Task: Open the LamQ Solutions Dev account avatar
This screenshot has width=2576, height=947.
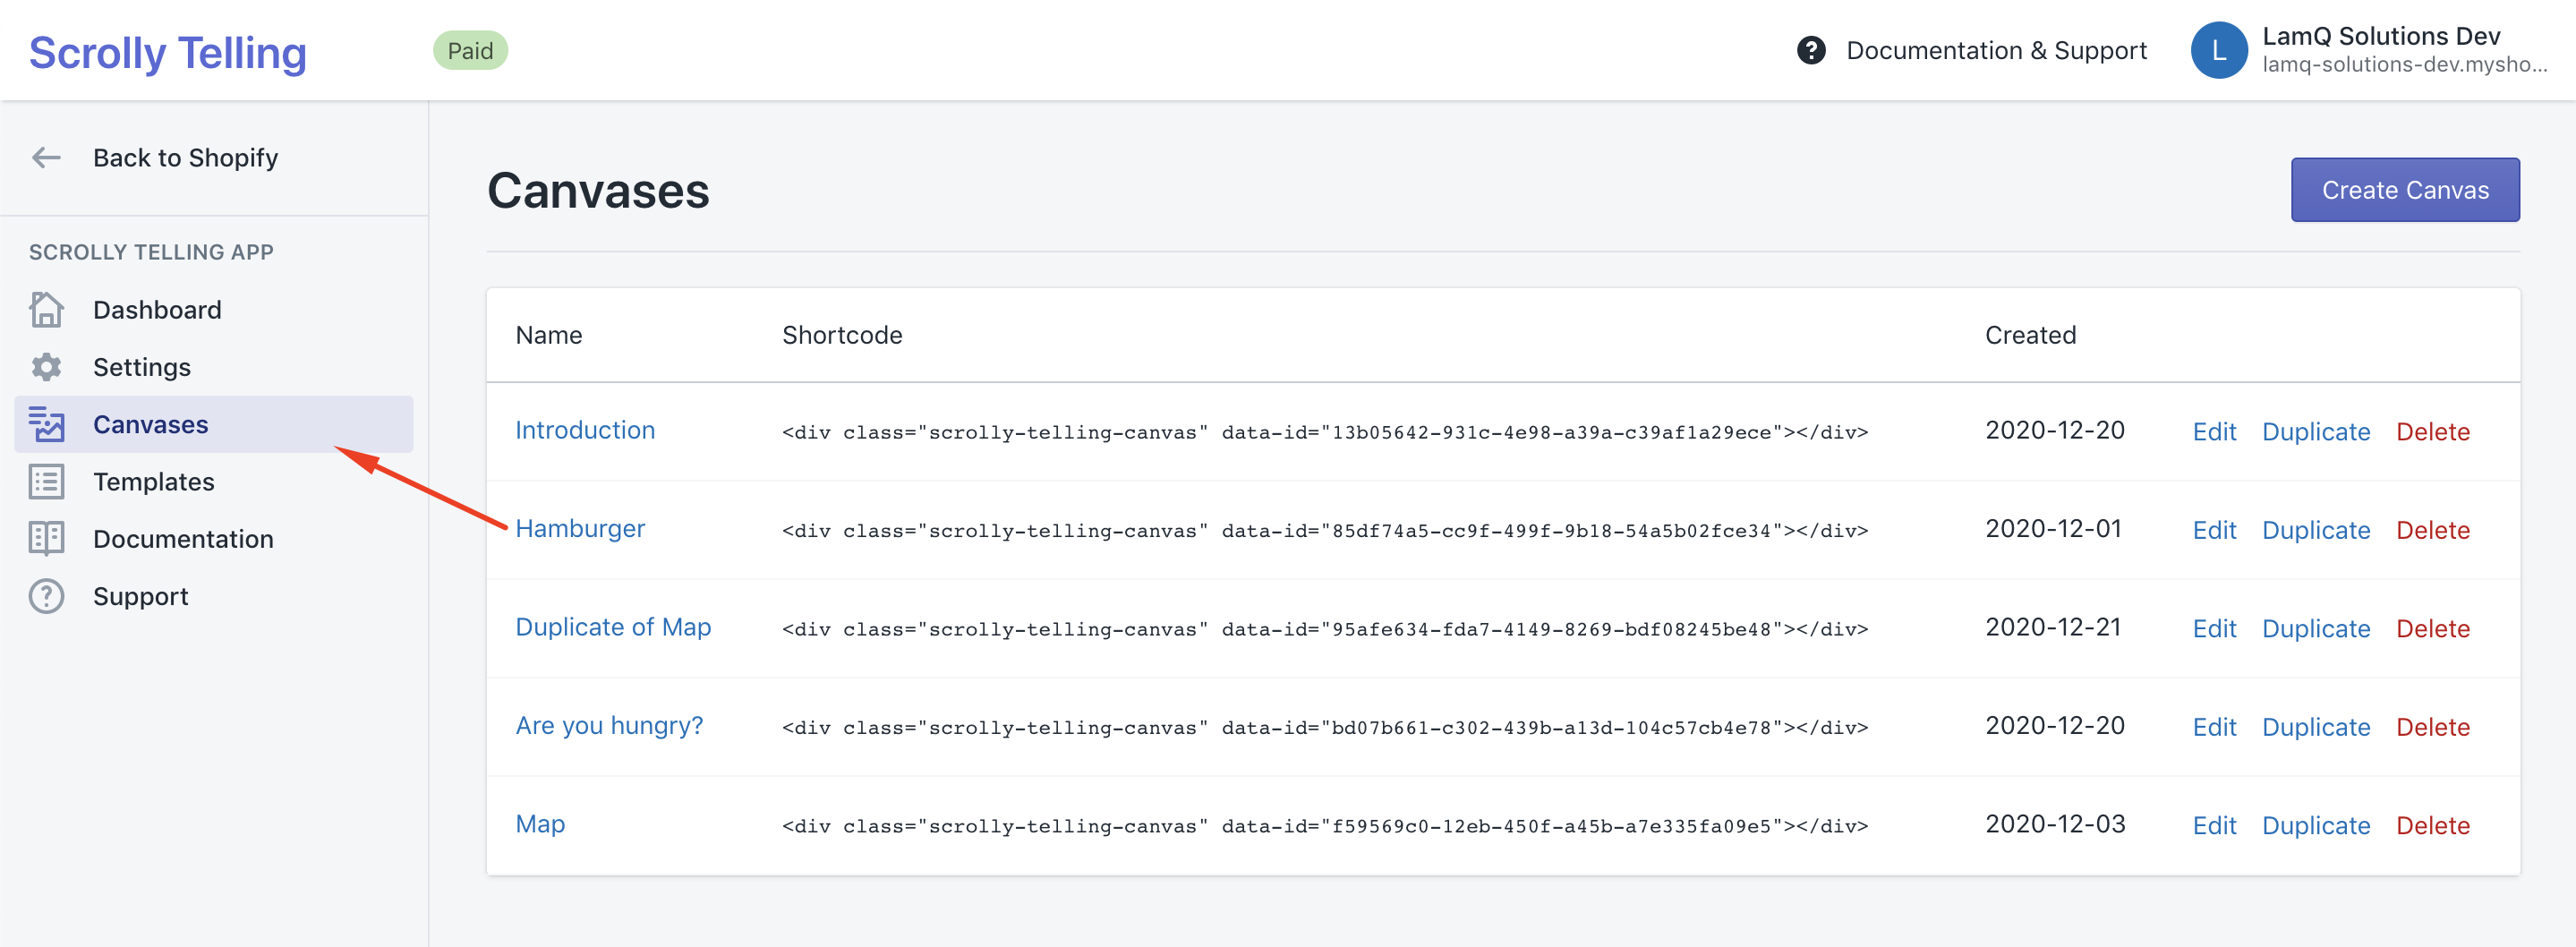Action: coord(2218,50)
